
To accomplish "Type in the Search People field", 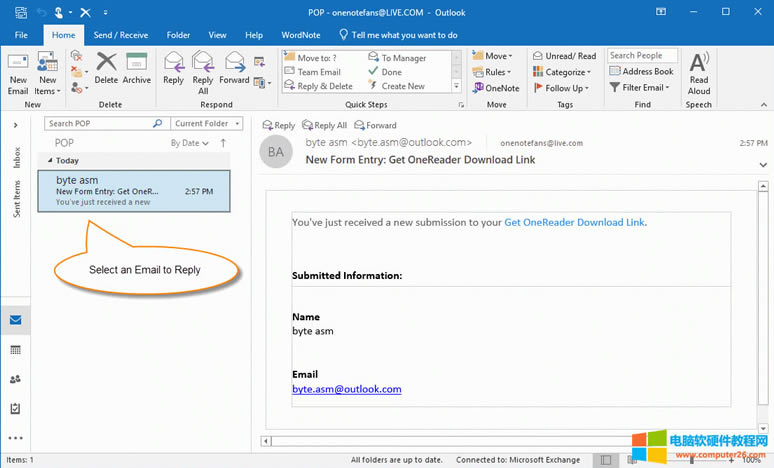I will [x=641, y=56].
